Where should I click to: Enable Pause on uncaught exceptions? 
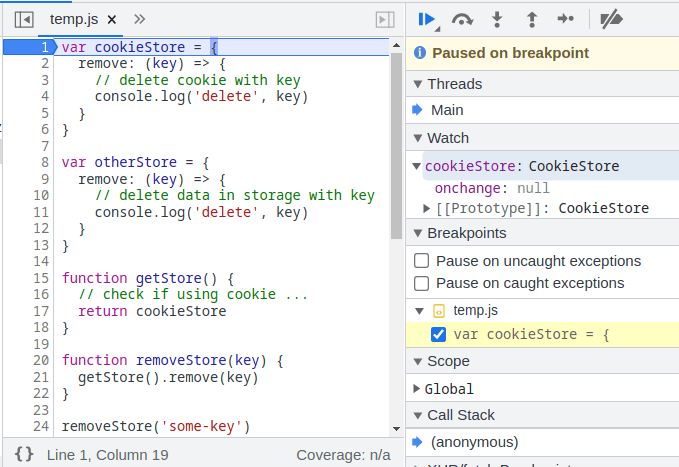coord(421,261)
